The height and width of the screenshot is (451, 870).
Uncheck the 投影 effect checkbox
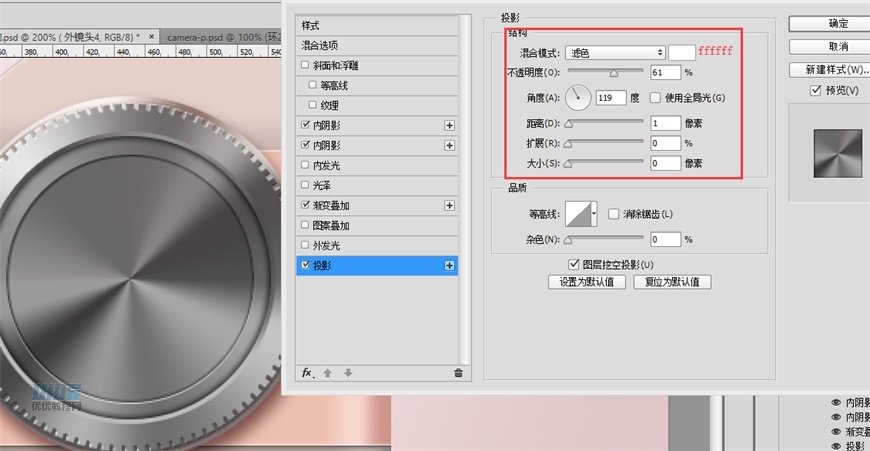305,265
